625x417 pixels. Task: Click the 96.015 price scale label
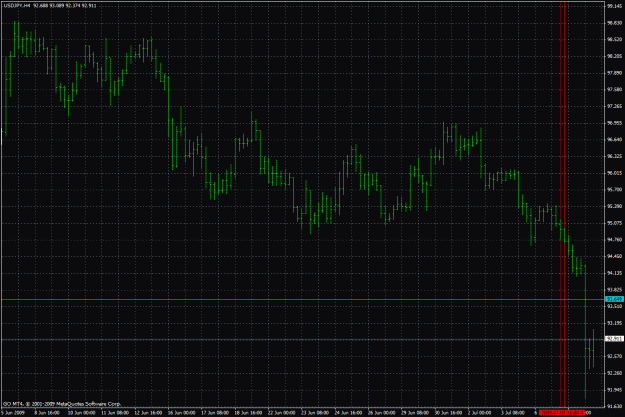click(x=614, y=173)
